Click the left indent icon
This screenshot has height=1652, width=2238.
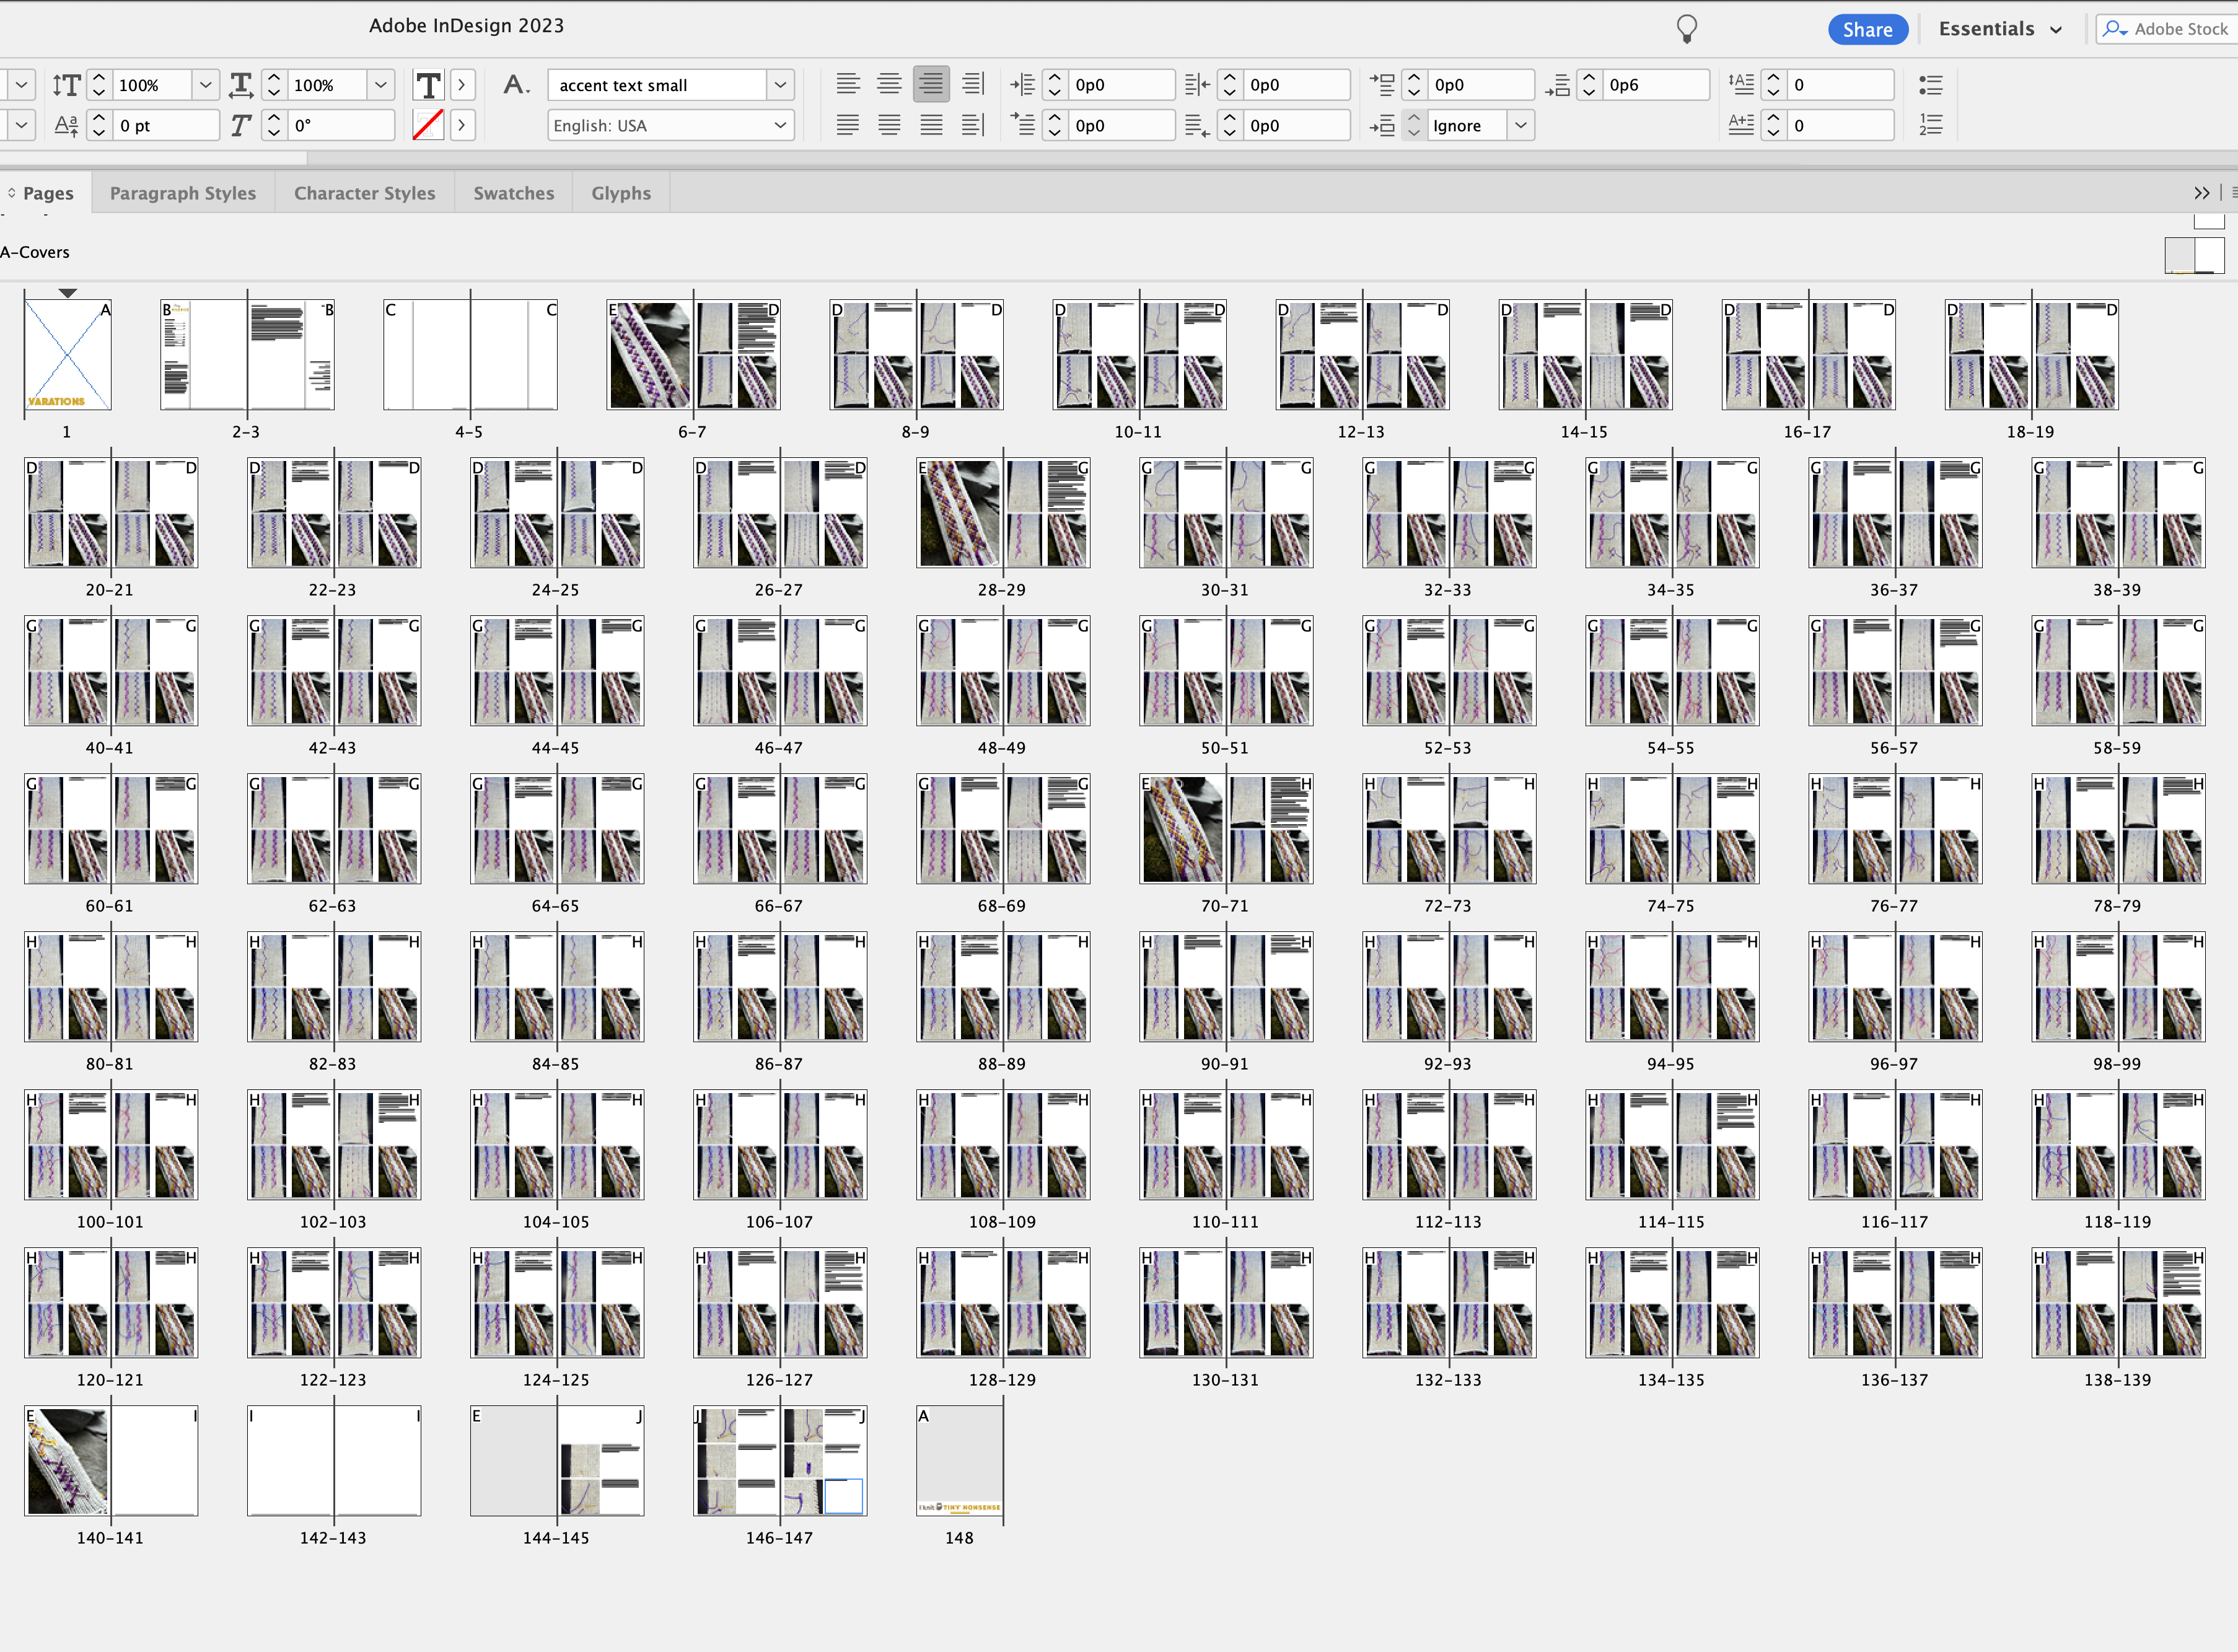1022,85
